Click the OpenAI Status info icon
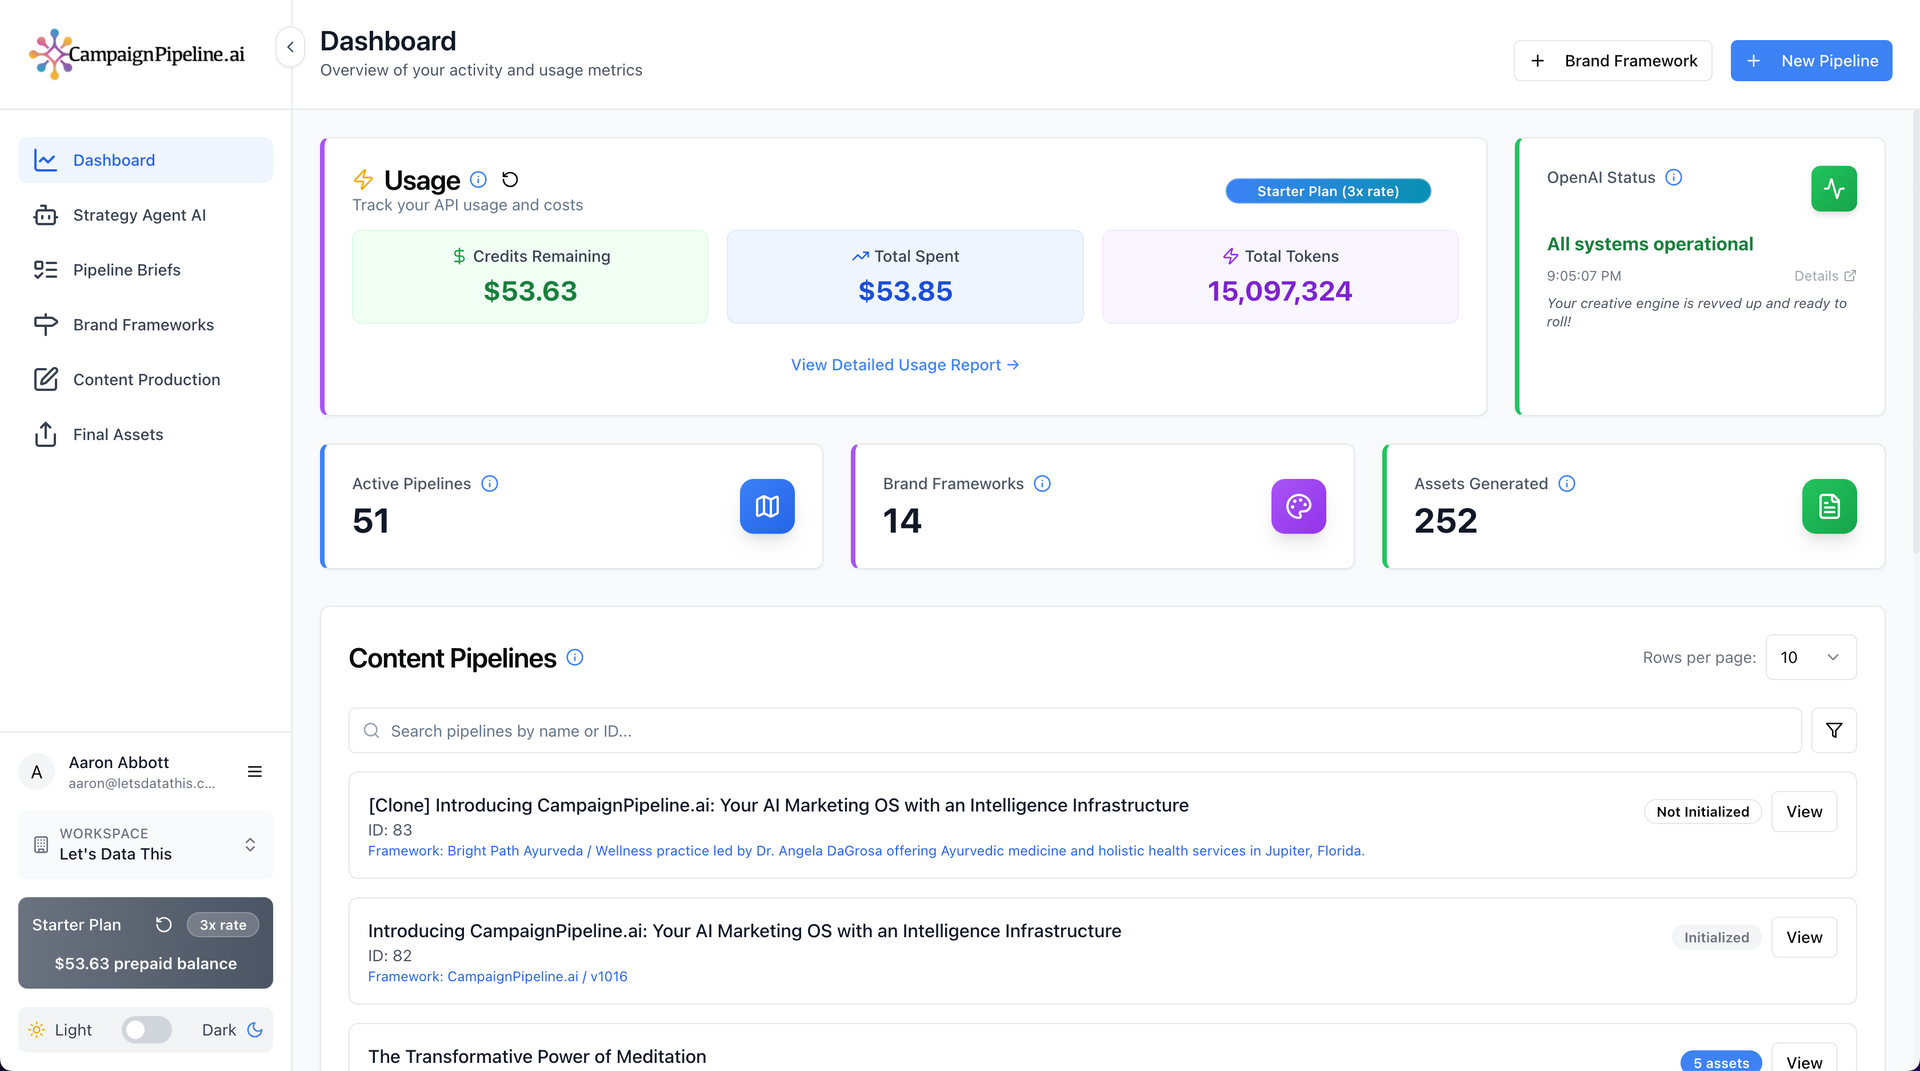Screen dimensions: 1920x1071 [x=1674, y=178]
